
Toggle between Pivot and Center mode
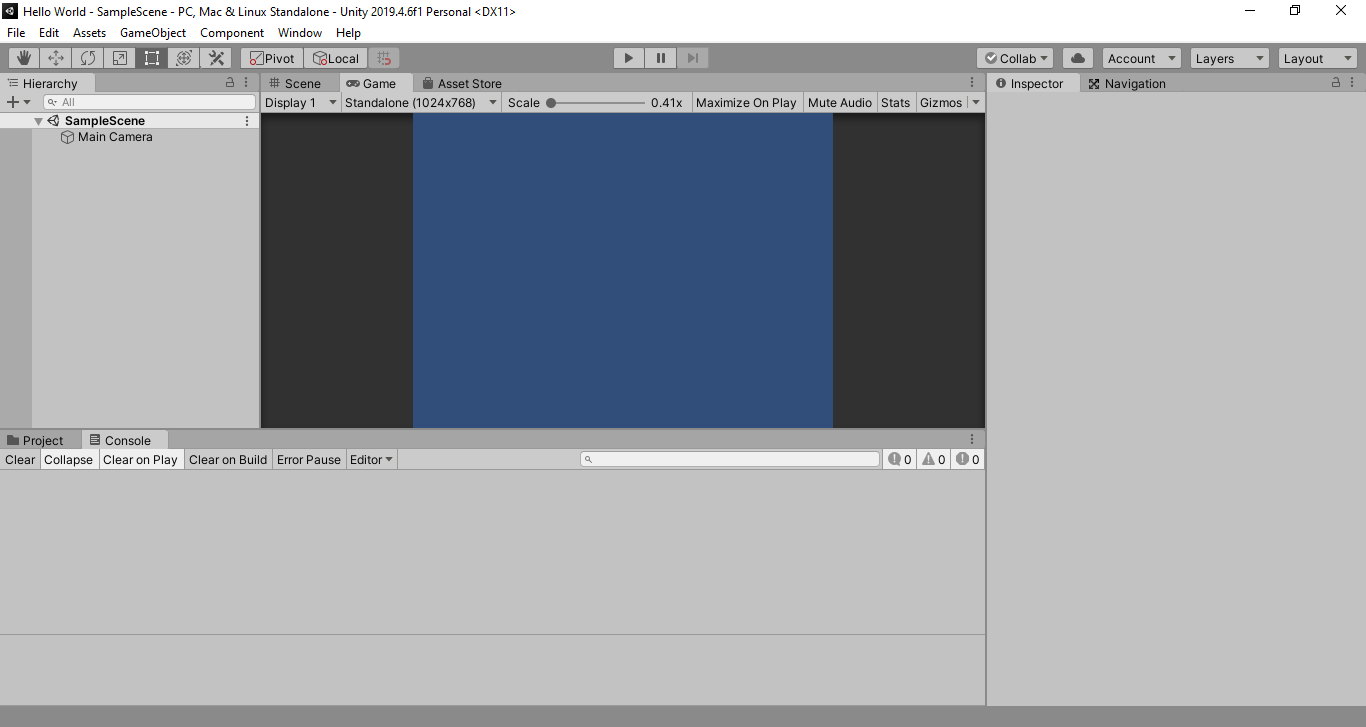point(271,57)
